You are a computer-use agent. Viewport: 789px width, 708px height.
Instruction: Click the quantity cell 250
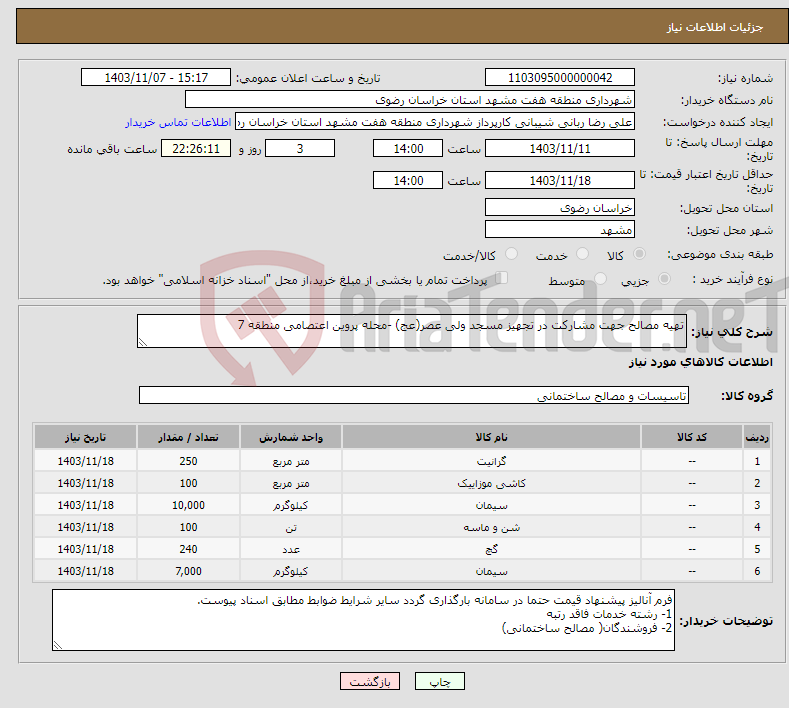point(188,461)
